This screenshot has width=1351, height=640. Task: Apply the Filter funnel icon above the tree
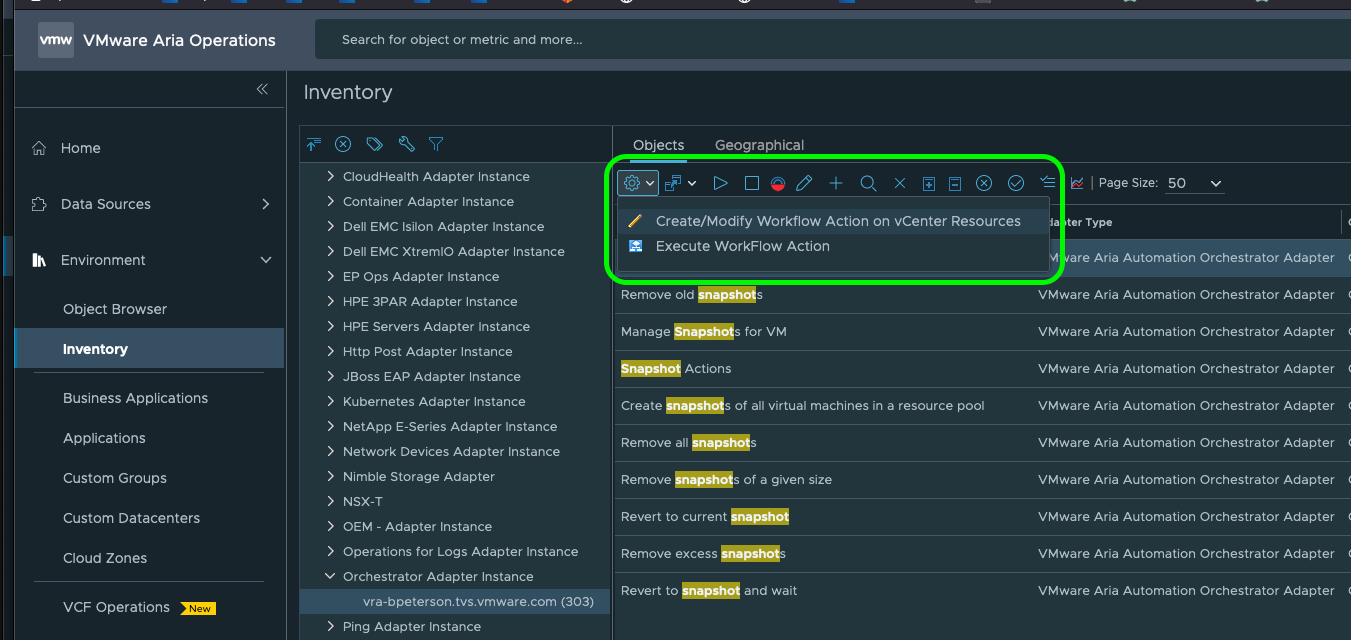coord(436,144)
